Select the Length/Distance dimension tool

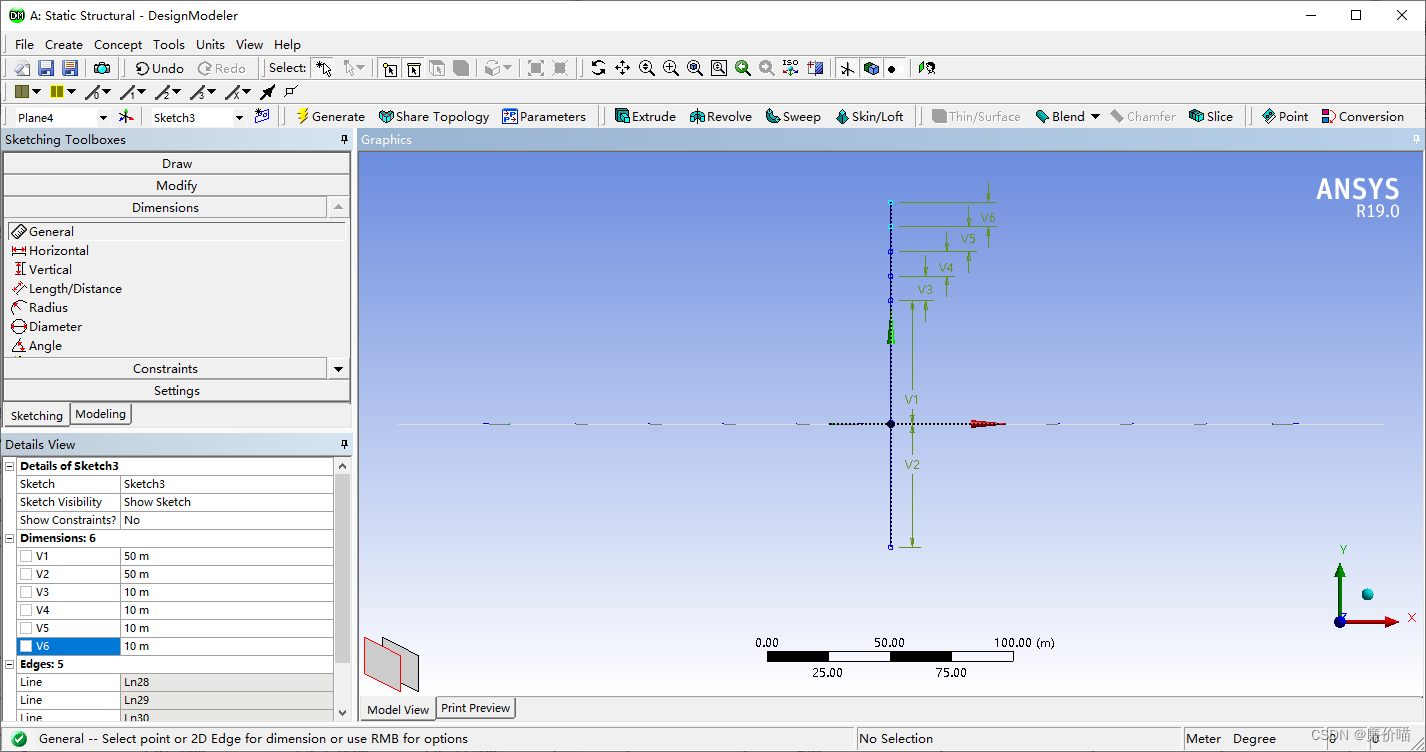pyautogui.click(x=67, y=288)
